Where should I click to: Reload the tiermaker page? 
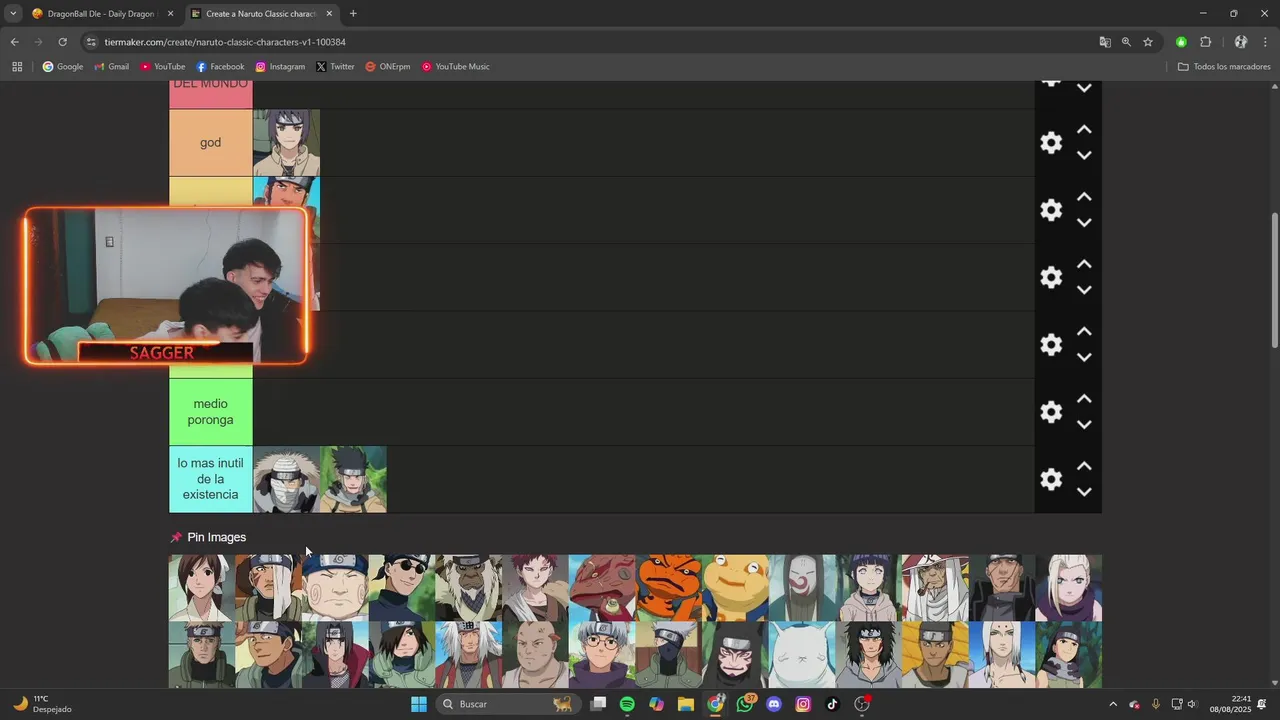62,42
